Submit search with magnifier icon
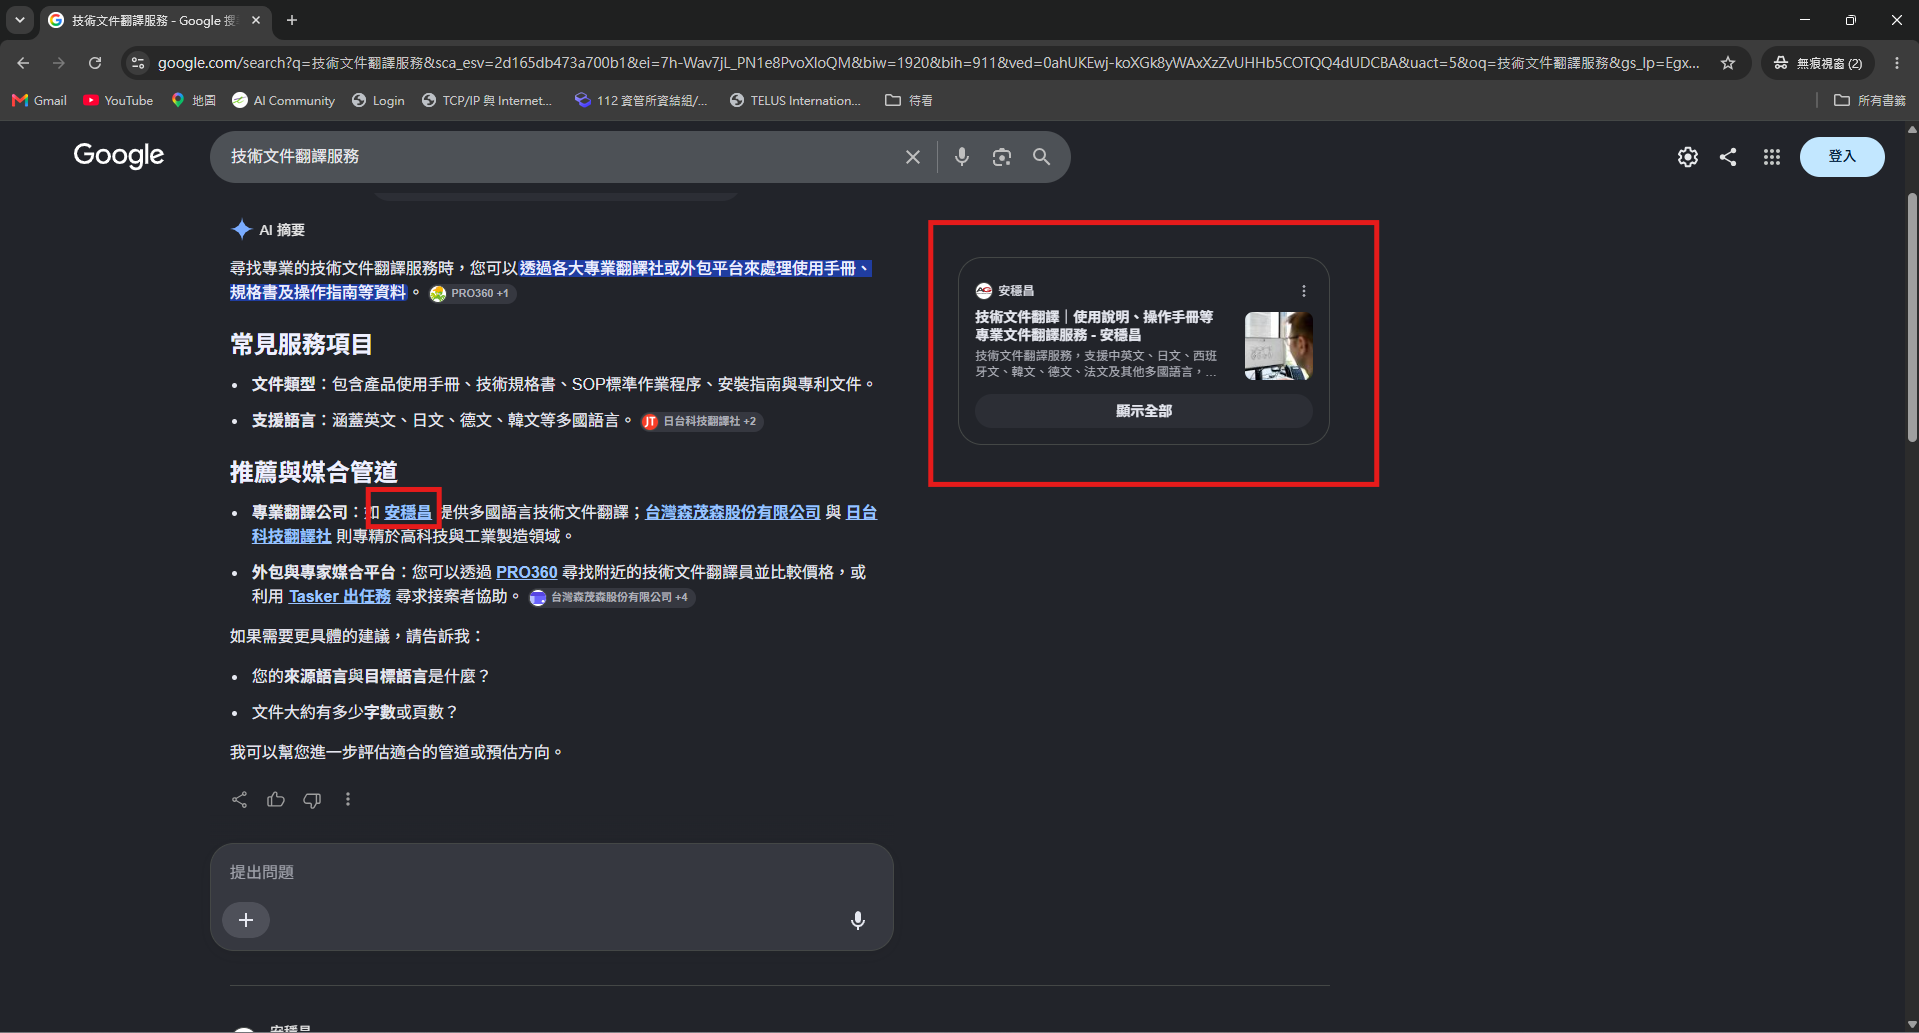The image size is (1919, 1033). pos(1041,157)
